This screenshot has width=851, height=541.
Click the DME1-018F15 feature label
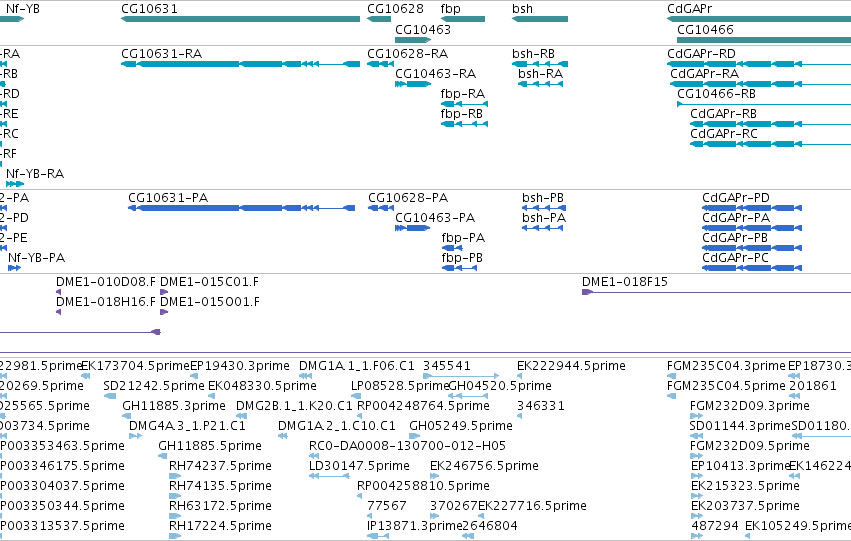tap(625, 282)
